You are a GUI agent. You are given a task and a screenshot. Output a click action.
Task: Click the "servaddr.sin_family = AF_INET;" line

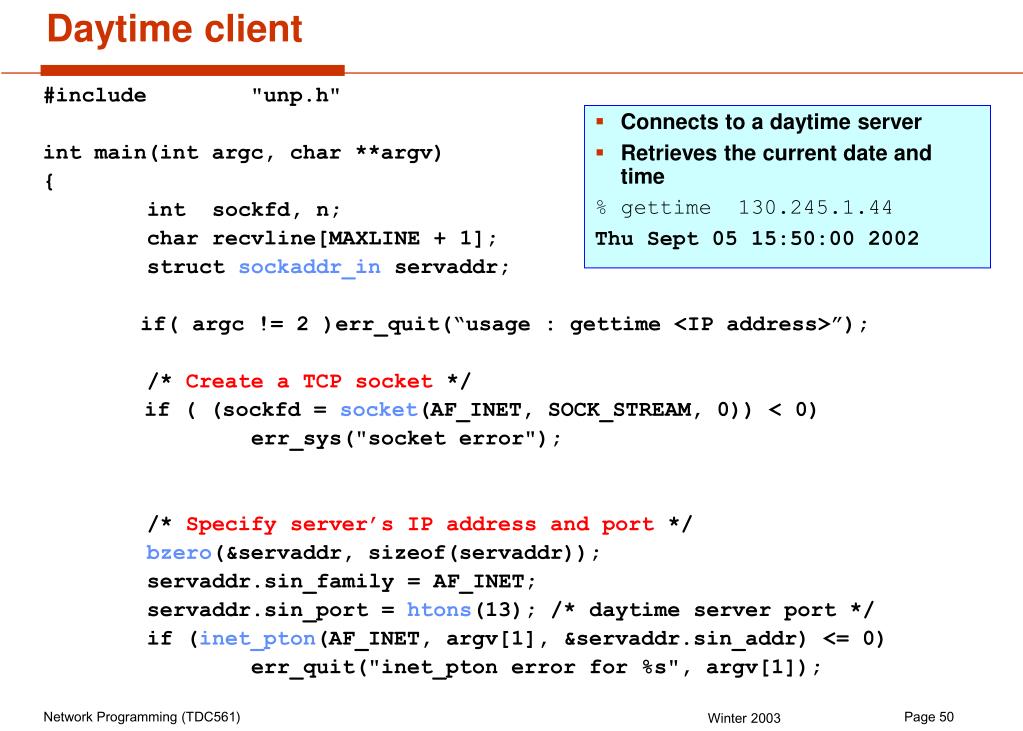tap(341, 582)
